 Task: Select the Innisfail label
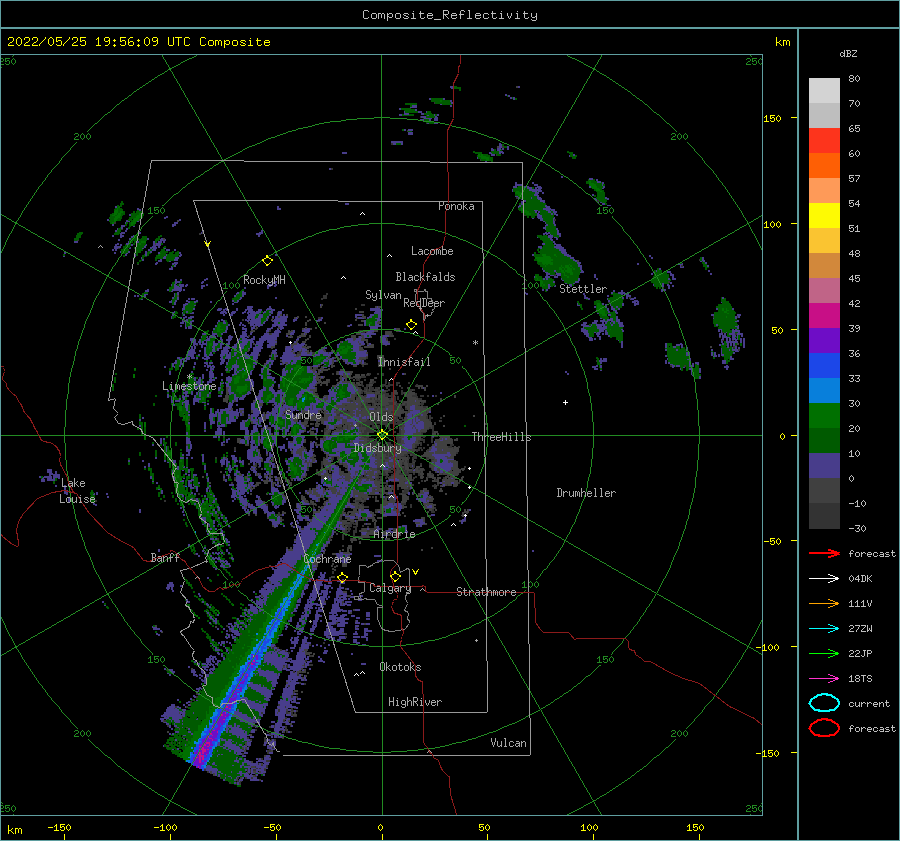click(404, 362)
